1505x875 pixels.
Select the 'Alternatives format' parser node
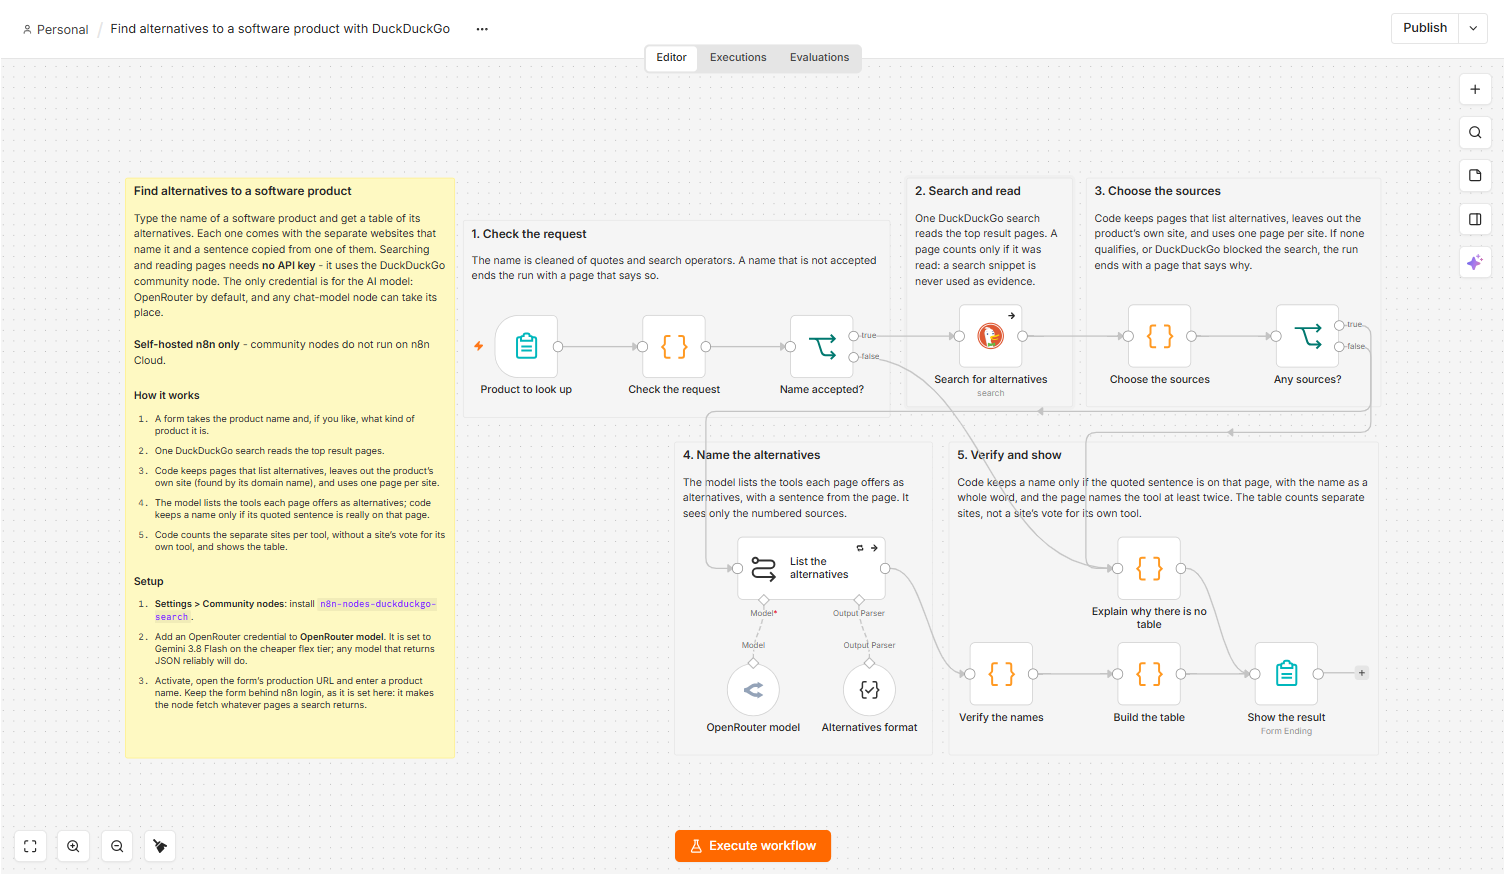[x=870, y=690]
